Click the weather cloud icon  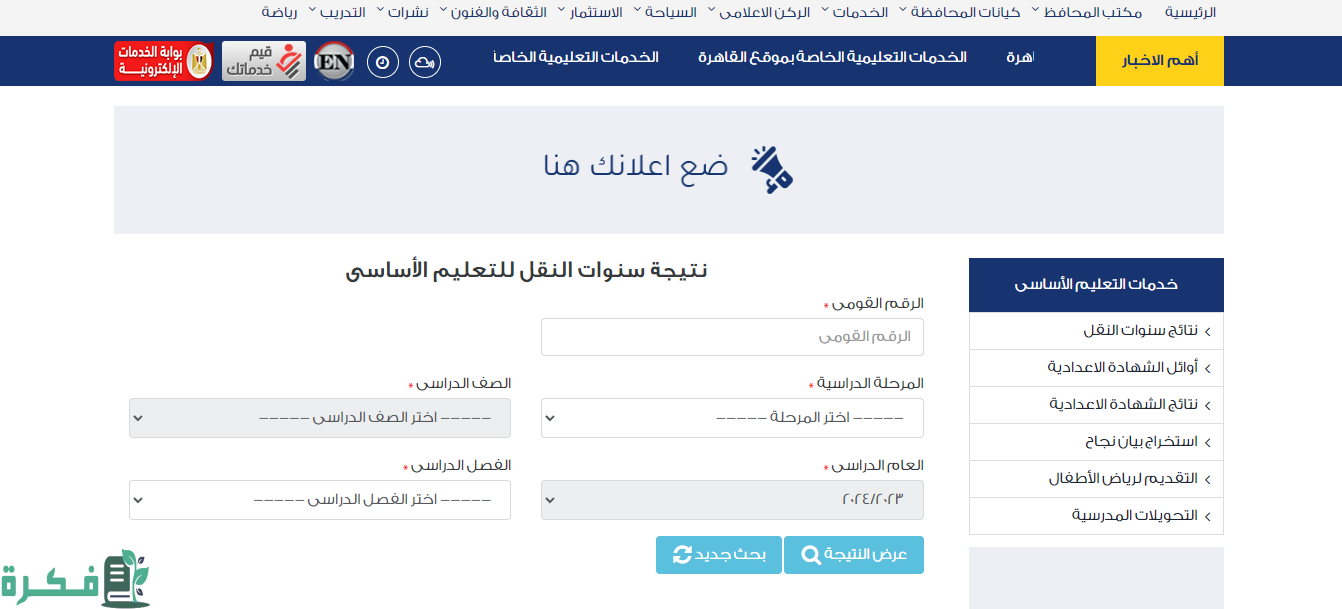click(x=424, y=62)
